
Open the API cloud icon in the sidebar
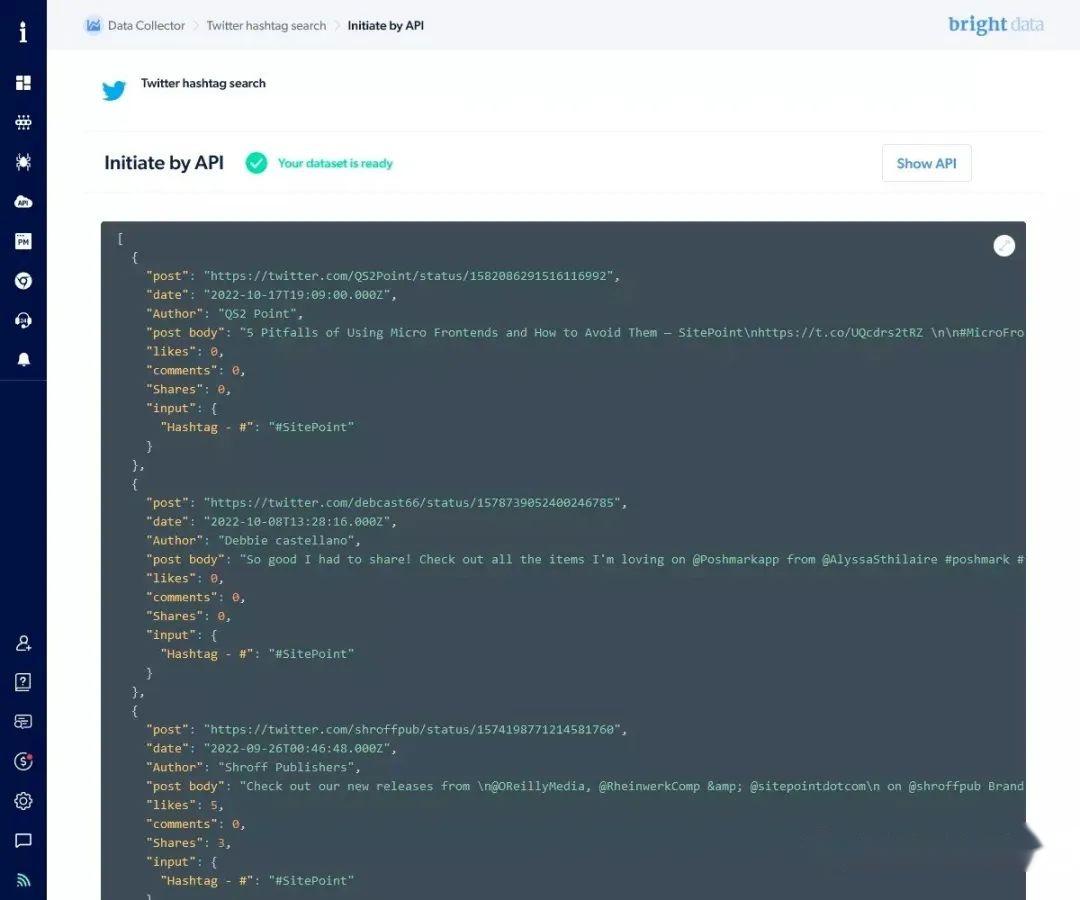23,202
